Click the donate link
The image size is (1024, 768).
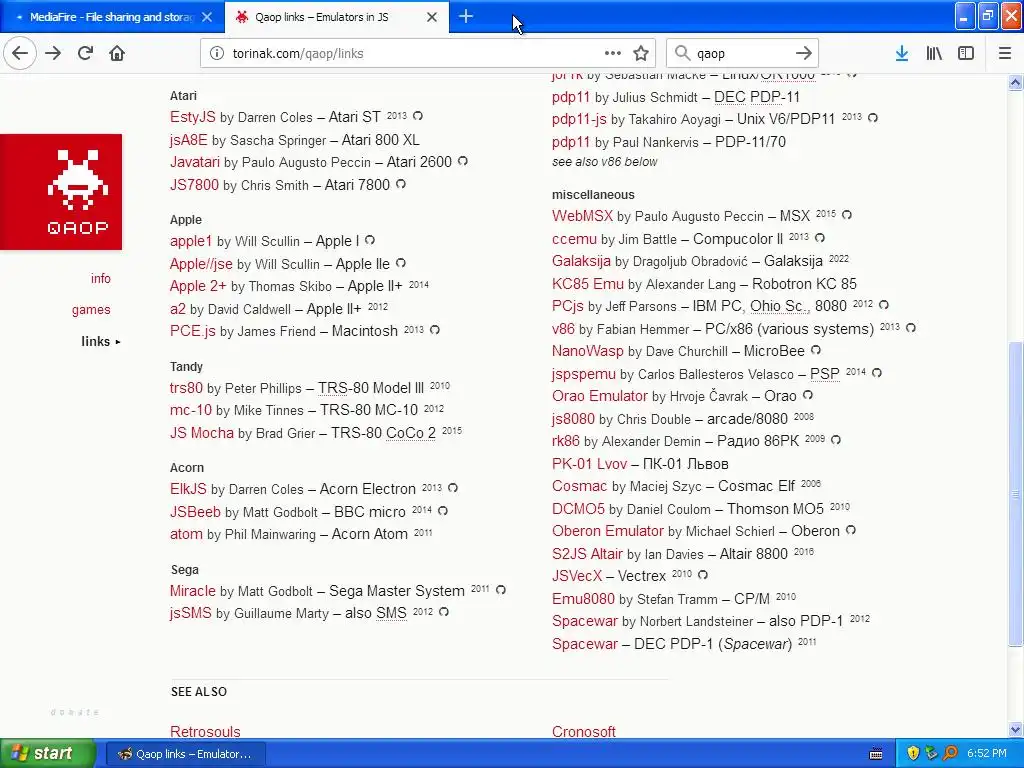[x=75, y=712]
